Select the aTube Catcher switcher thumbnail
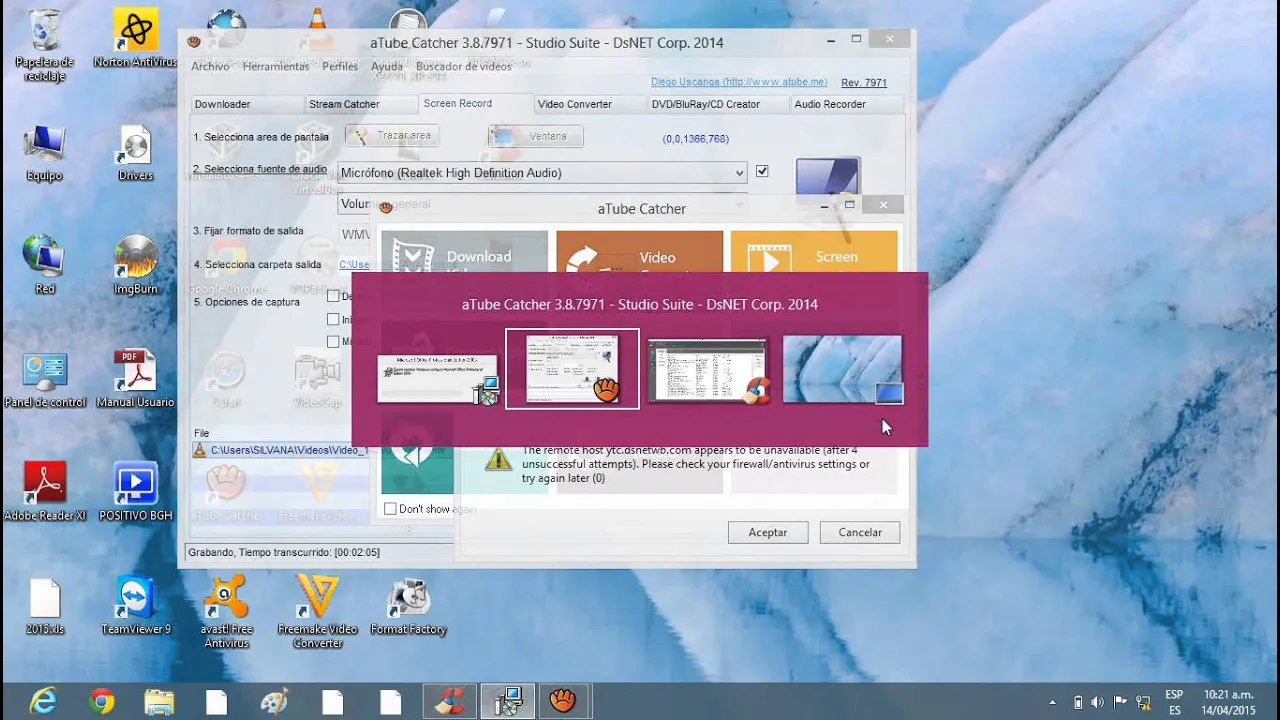1280x720 pixels. [x=572, y=369]
